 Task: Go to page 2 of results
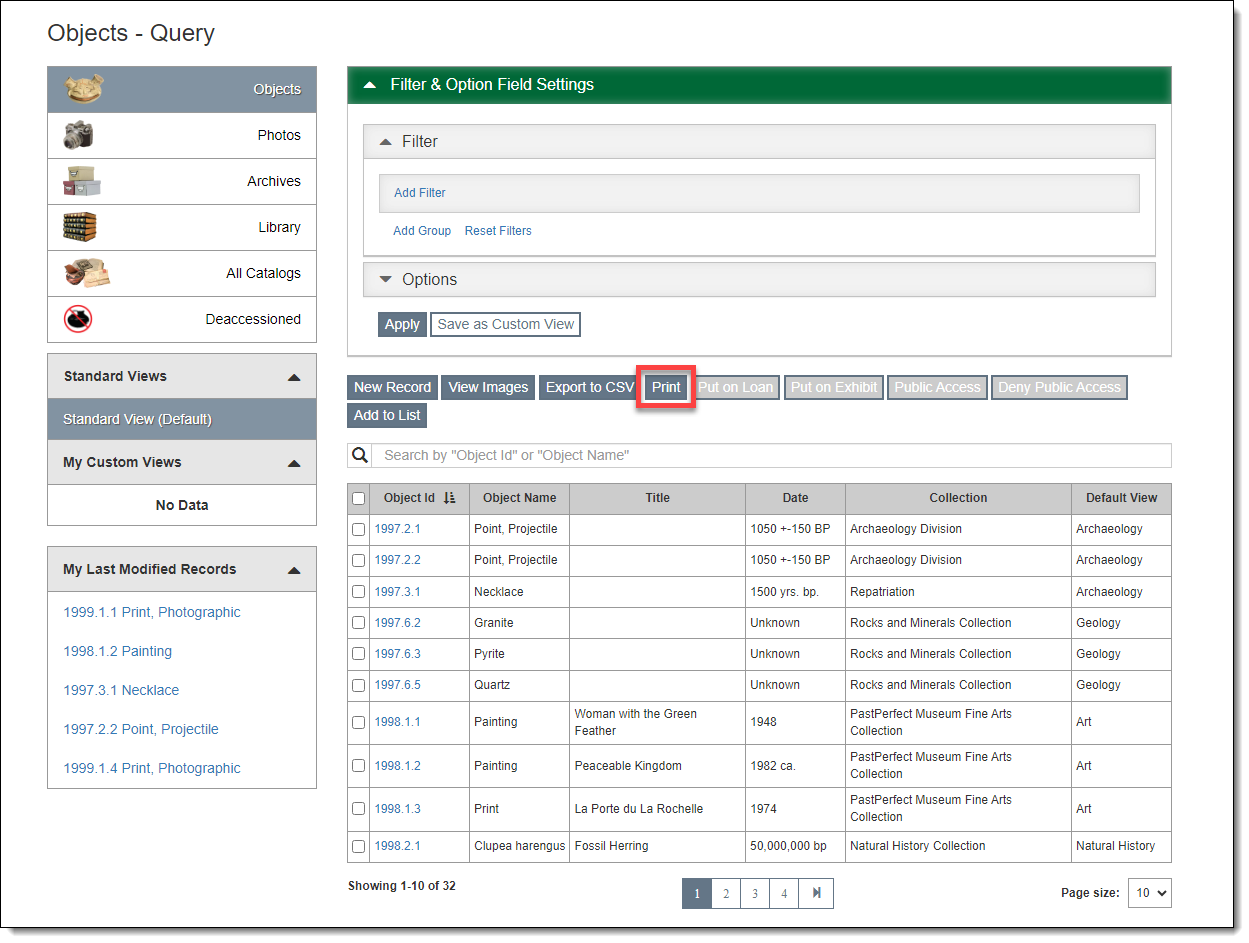pos(726,893)
